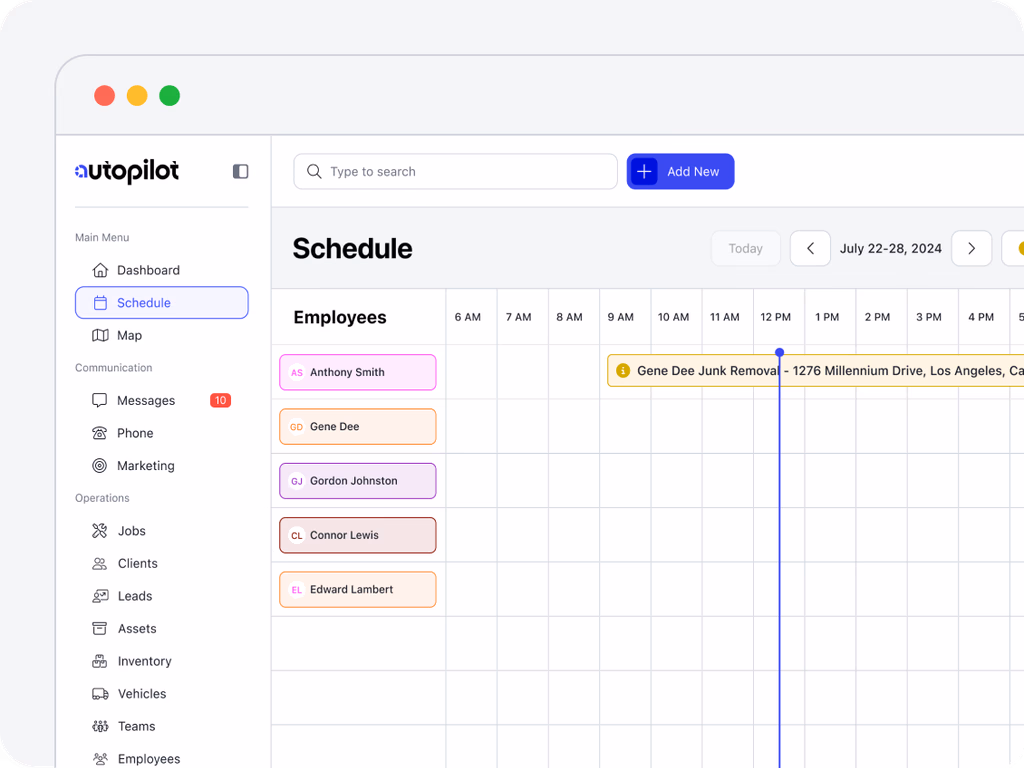Image resolution: width=1024 pixels, height=768 pixels.
Task: Open Jobs using the tools icon
Action: click(100, 531)
